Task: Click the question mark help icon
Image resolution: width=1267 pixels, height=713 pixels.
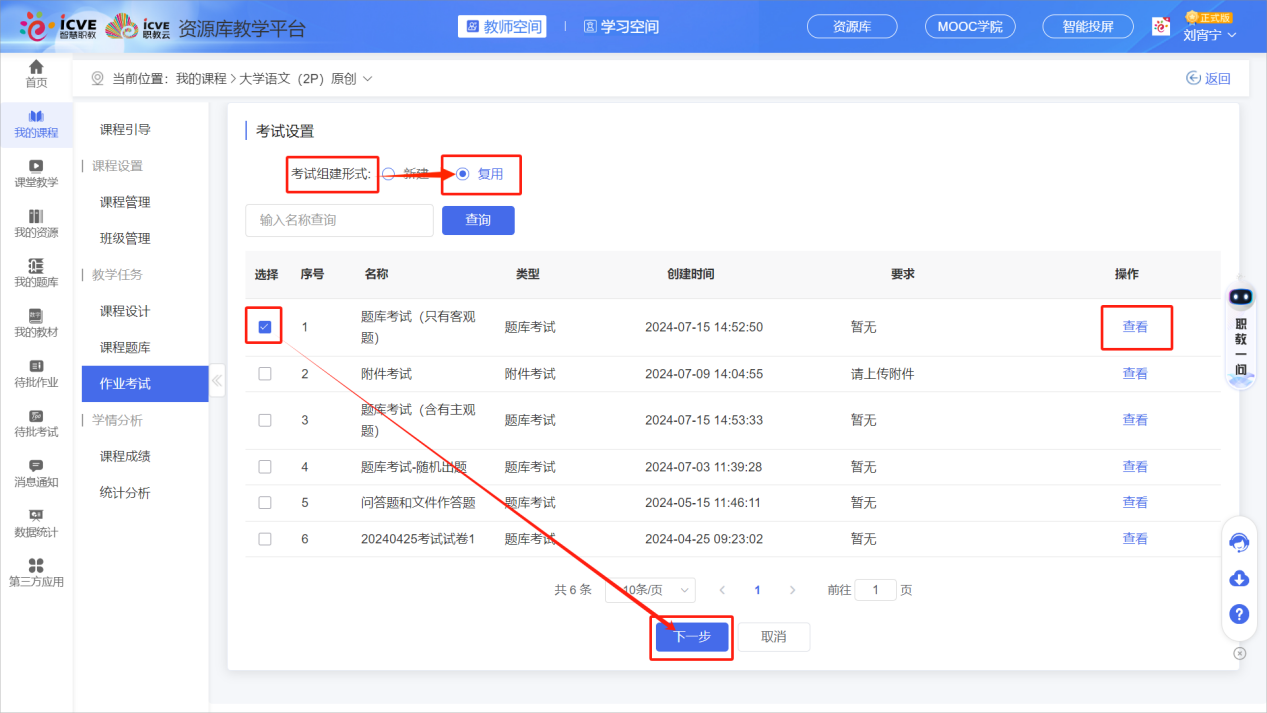Action: [x=1239, y=614]
